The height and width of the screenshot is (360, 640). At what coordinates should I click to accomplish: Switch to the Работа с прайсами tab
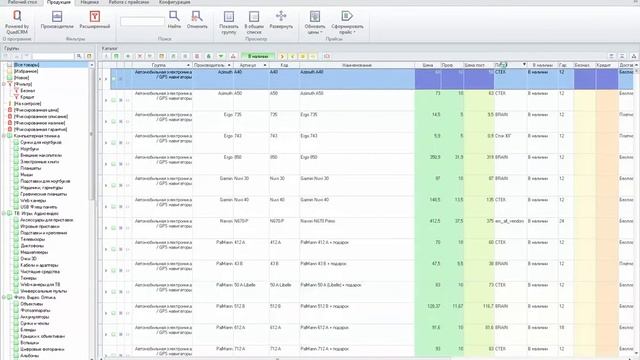pyautogui.click(x=129, y=2)
